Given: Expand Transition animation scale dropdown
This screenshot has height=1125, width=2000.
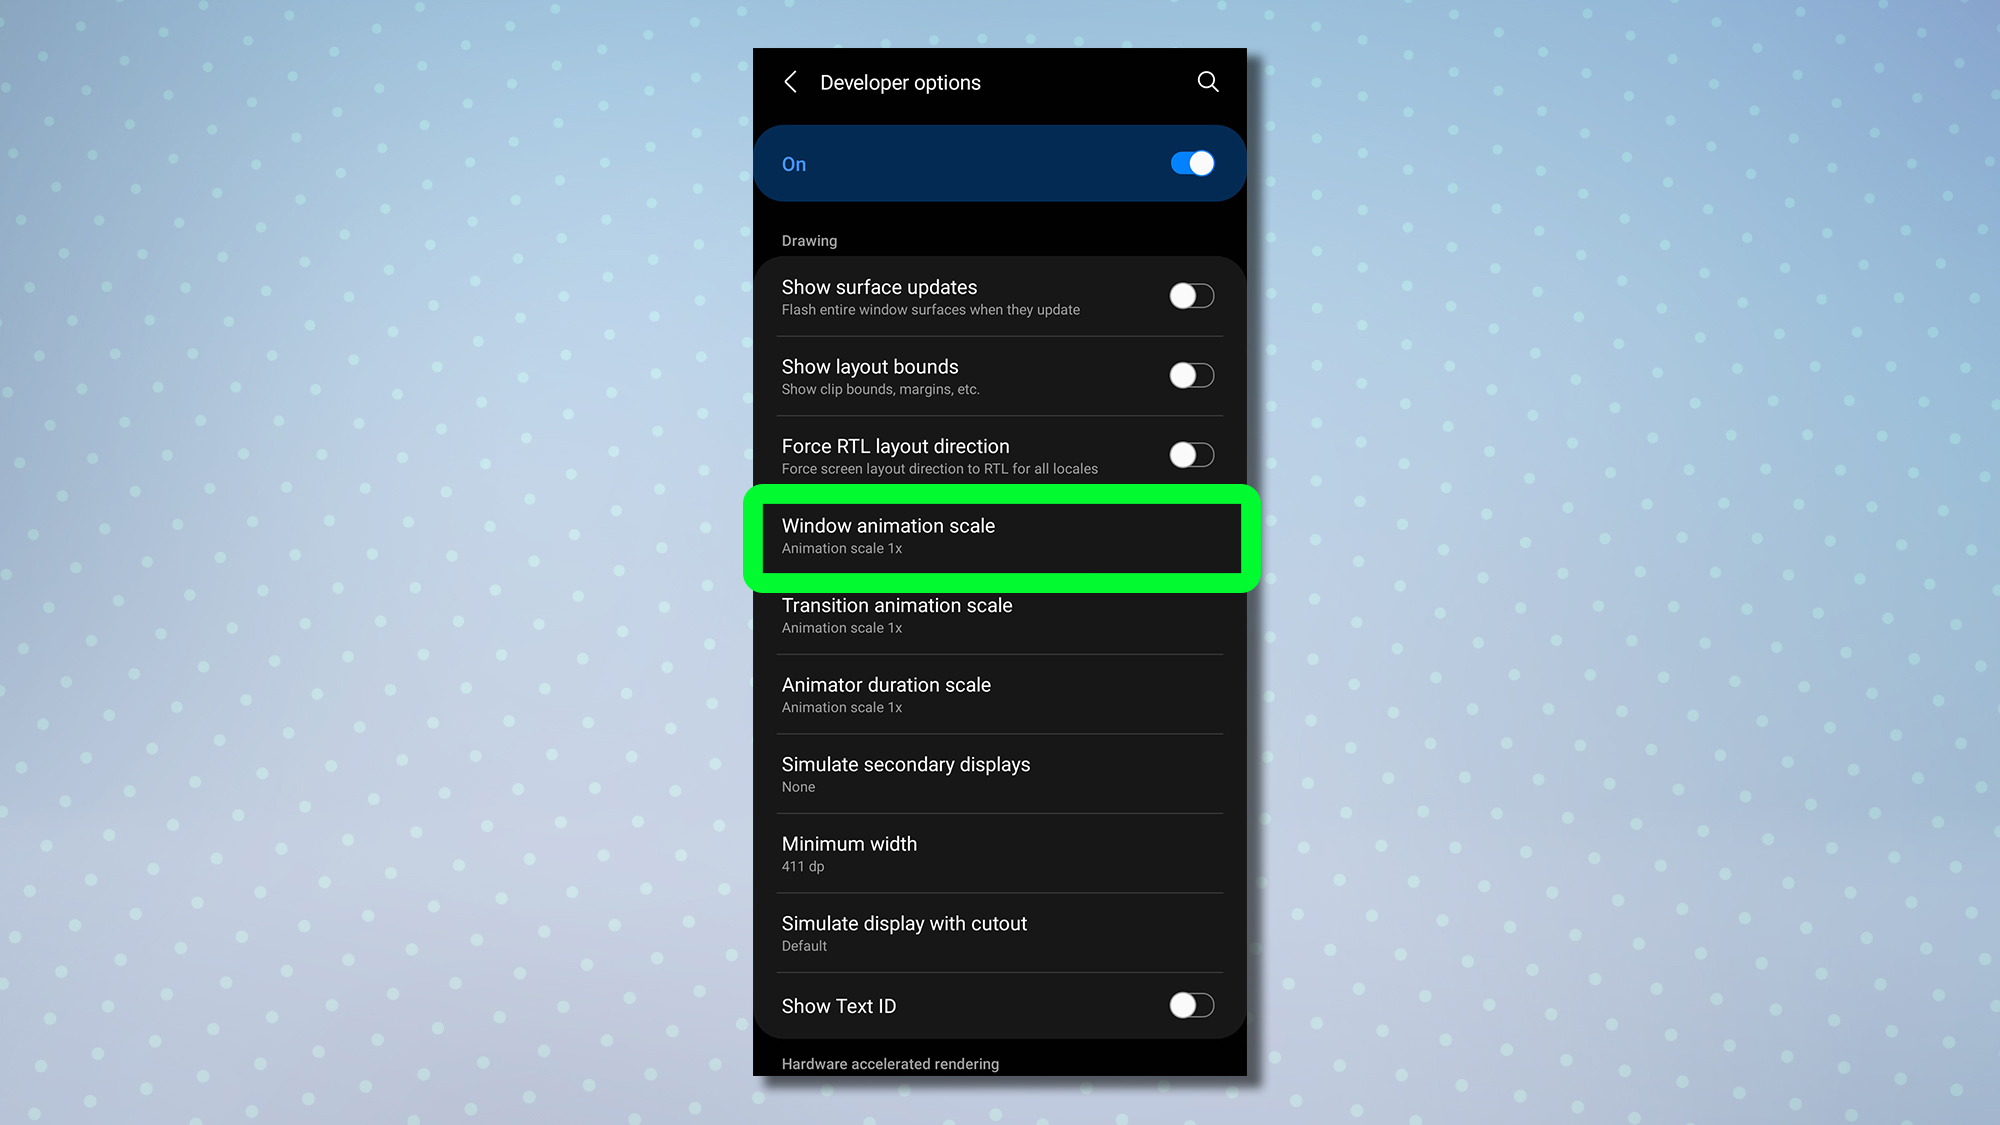Looking at the screenshot, I should pos(1000,614).
